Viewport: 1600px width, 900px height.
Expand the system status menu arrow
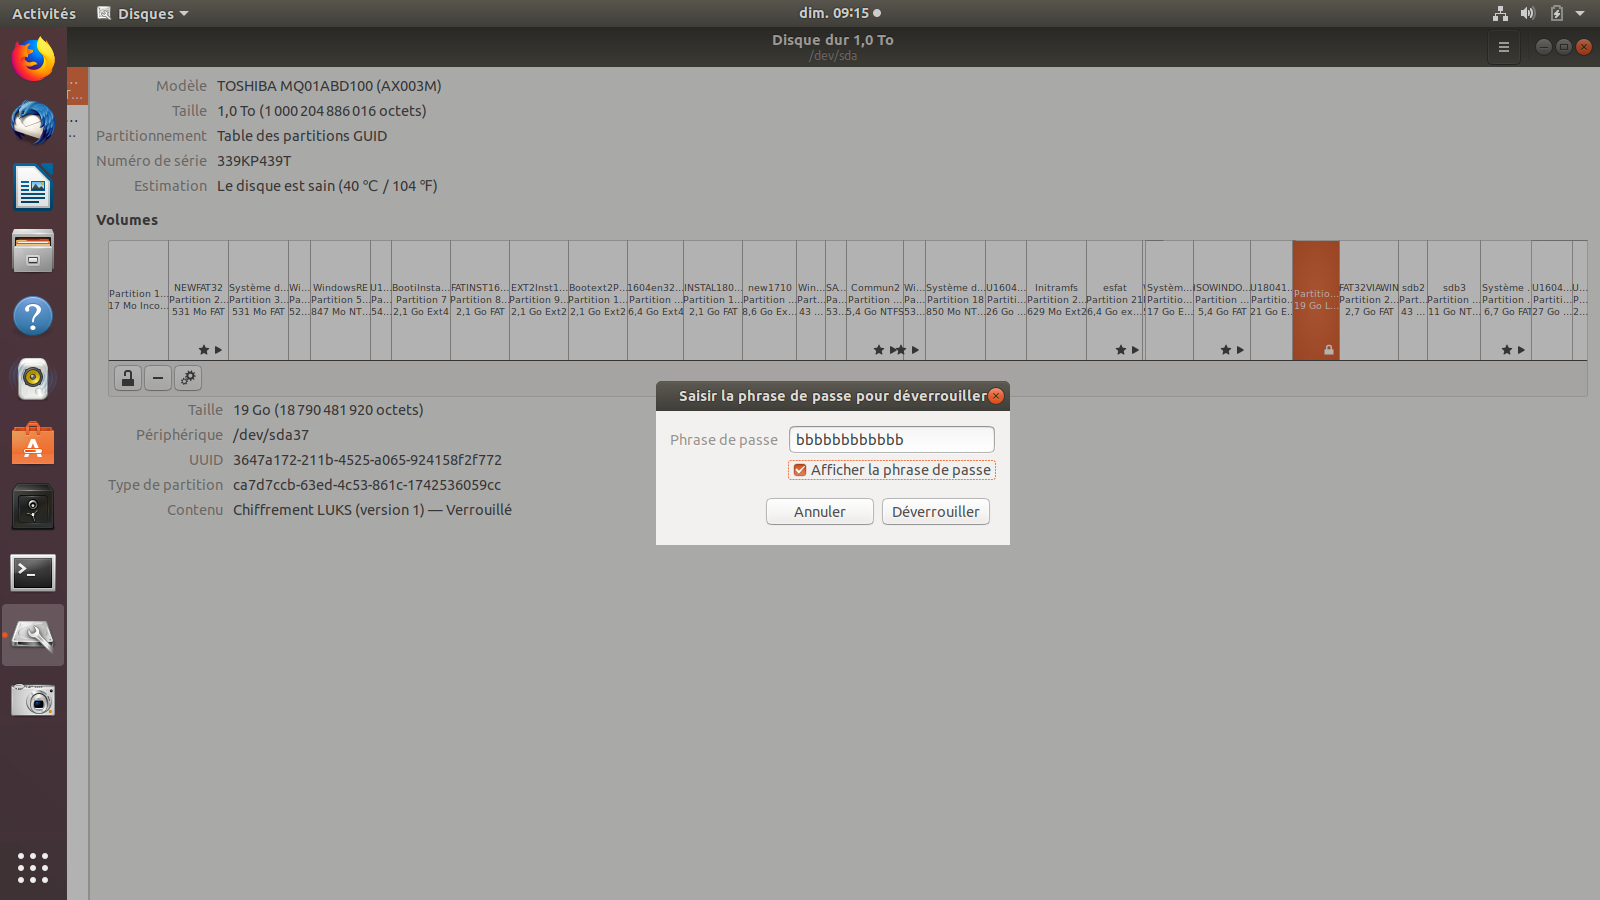pos(1580,13)
